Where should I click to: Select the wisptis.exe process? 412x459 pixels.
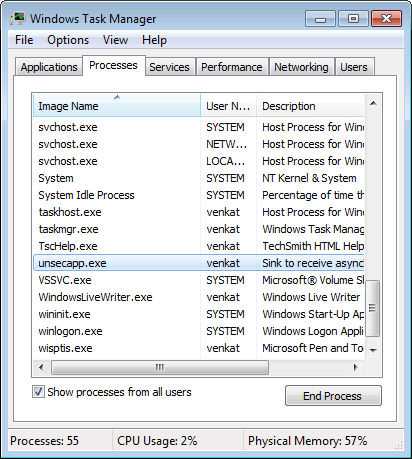click(199, 348)
